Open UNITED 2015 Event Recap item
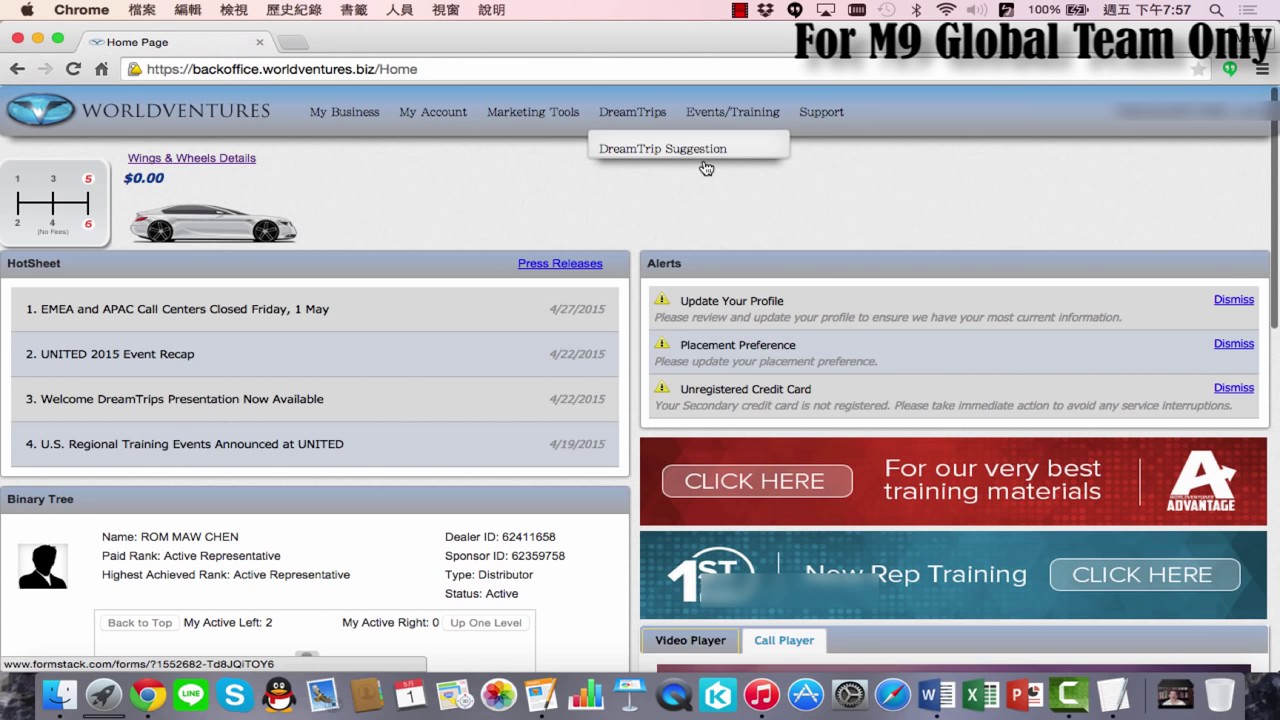This screenshot has height=720, width=1280. coord(315,354)
